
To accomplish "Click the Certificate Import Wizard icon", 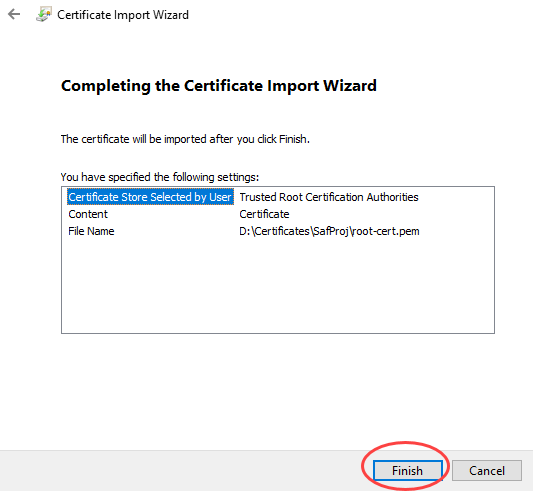I will (x=44, y=15).
